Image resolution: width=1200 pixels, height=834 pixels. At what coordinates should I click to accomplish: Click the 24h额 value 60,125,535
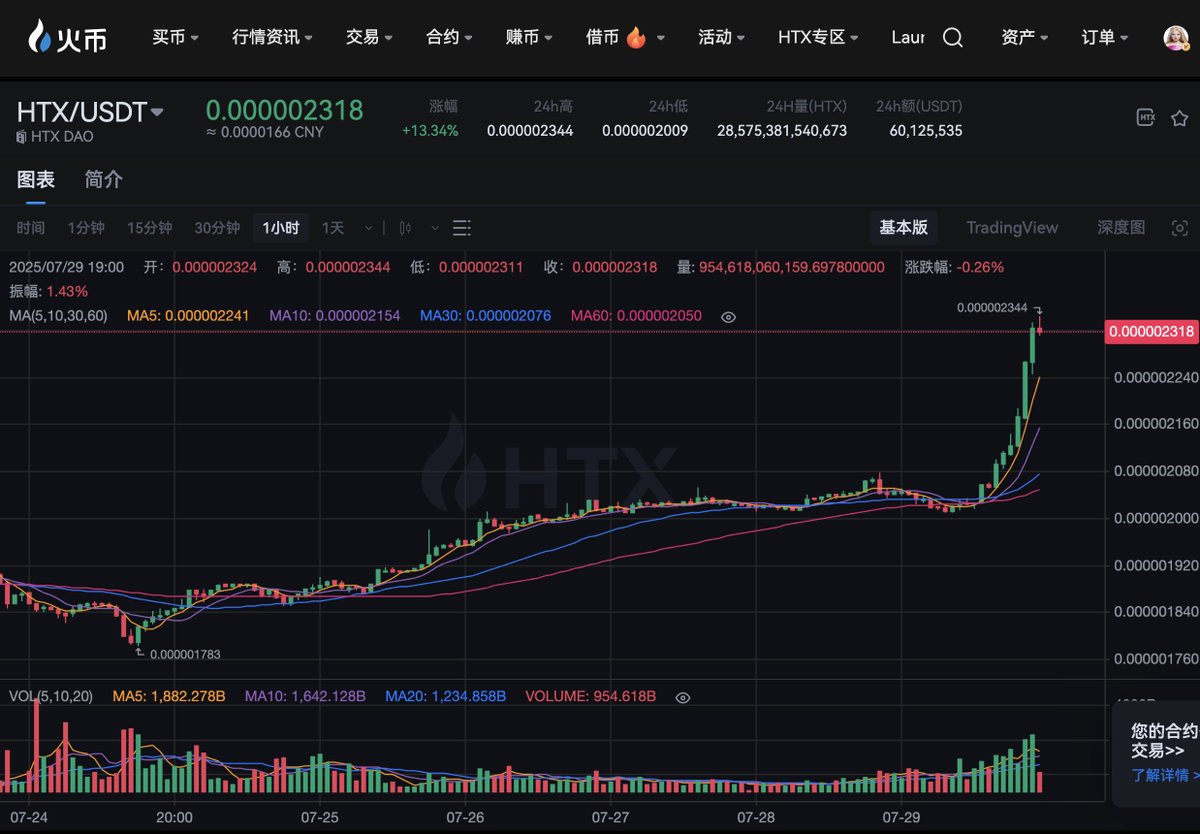pyautogui.click(x=926, y=131)
